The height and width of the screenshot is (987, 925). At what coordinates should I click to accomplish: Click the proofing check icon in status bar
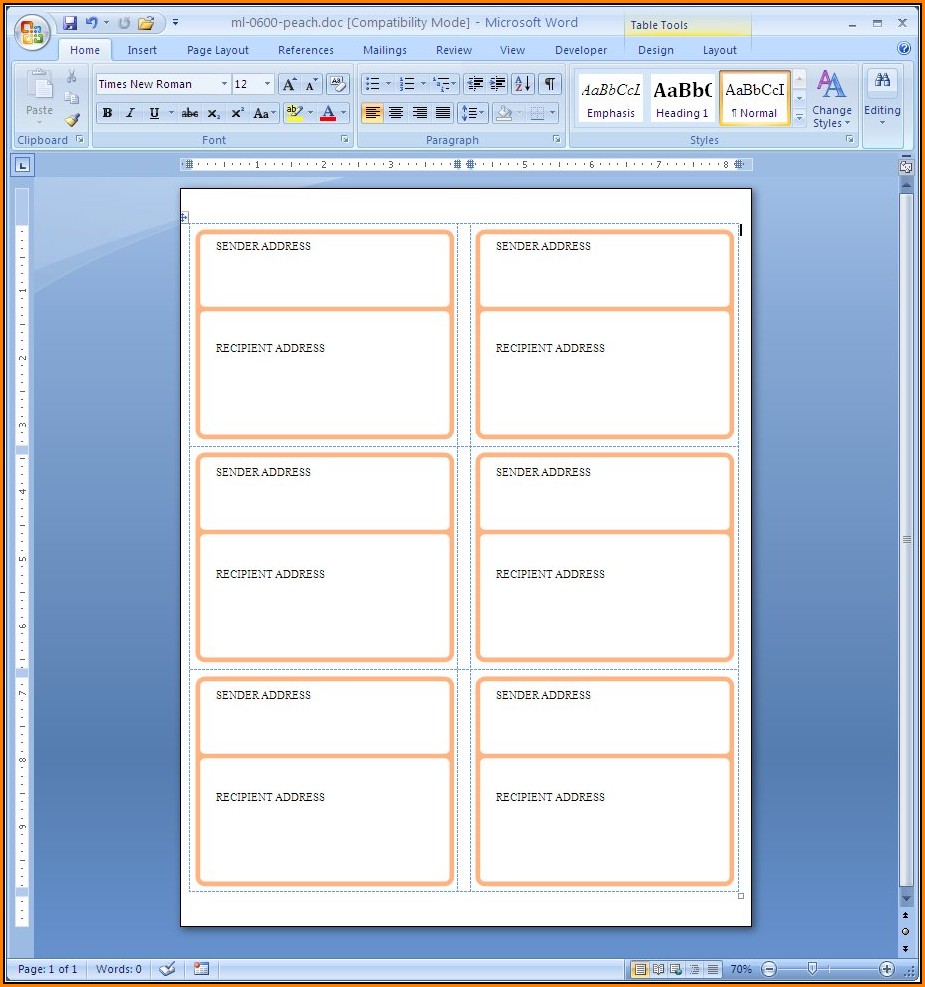[167, 969]
